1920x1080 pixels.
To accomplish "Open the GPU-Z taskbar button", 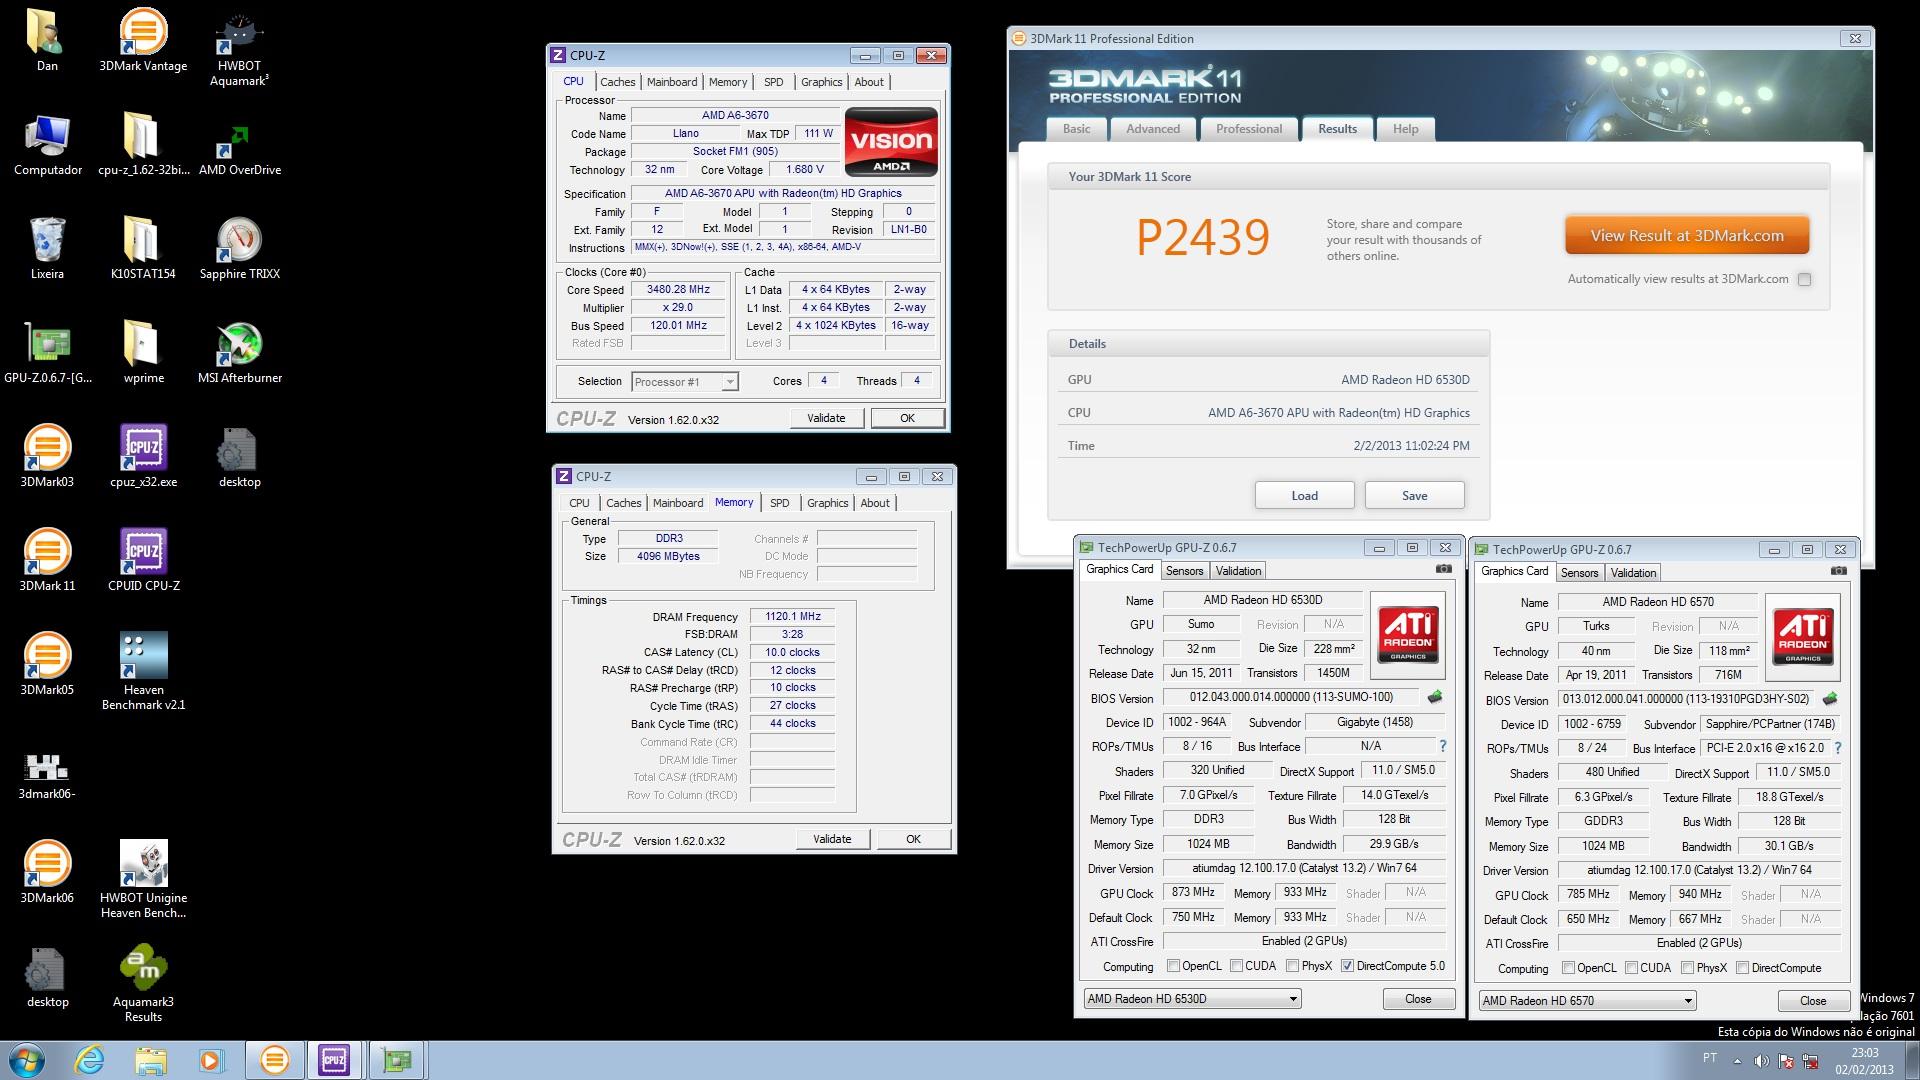I will click(x=396, y=1060).
